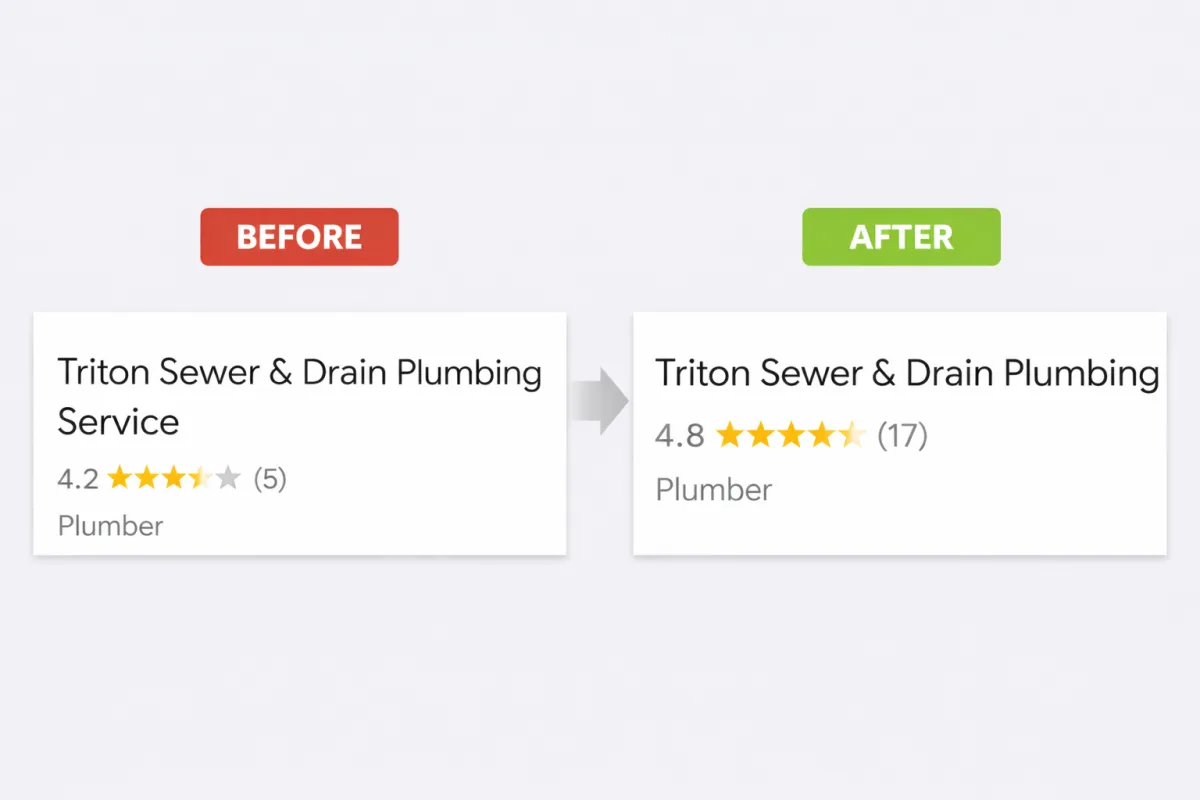Click the gray arrow between the cards
The image size is (1200, 800).
coord(600,401)
